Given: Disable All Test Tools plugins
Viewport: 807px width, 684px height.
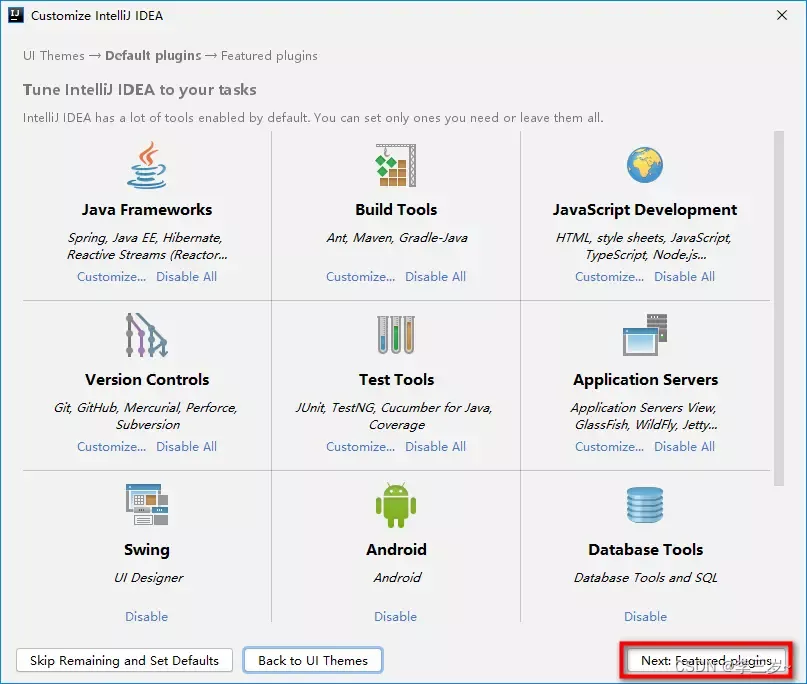Looking at the screenshot, I should coord(435,447).
